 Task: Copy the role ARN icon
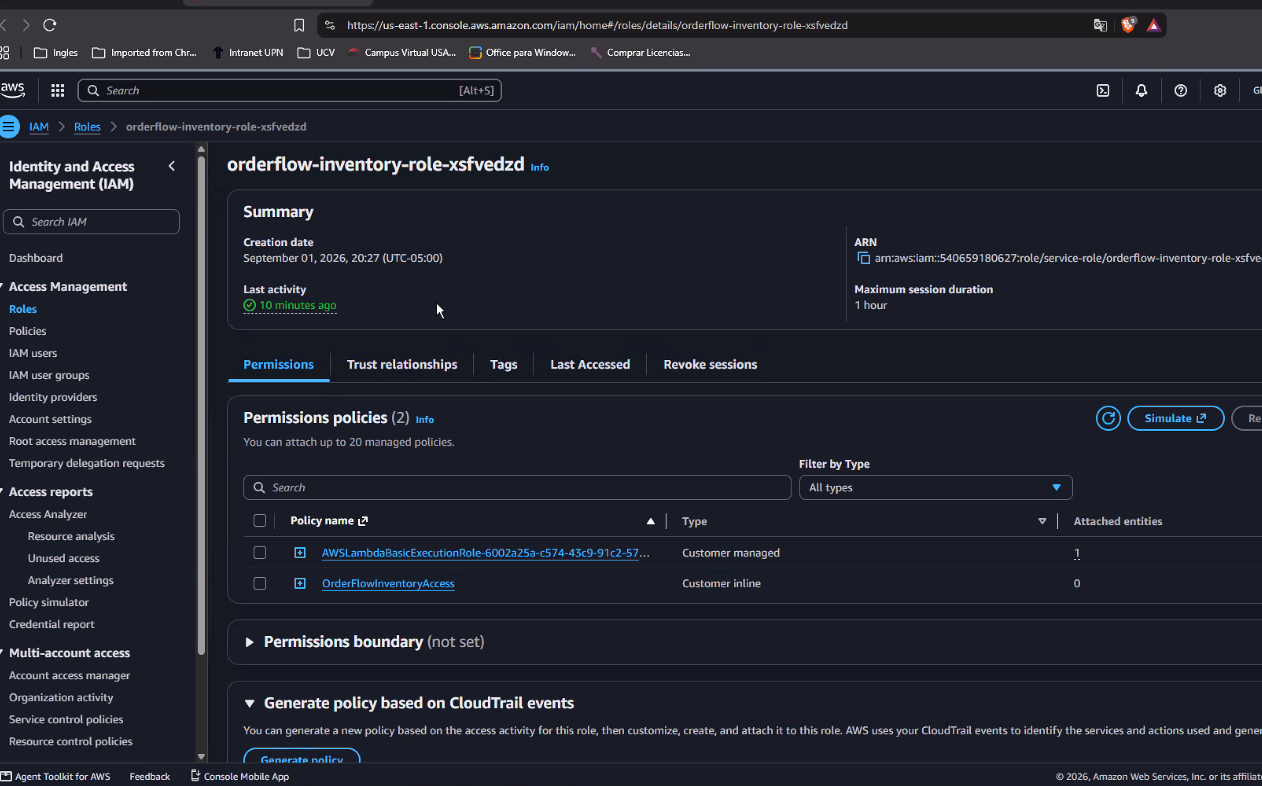[x=863, y=258]
